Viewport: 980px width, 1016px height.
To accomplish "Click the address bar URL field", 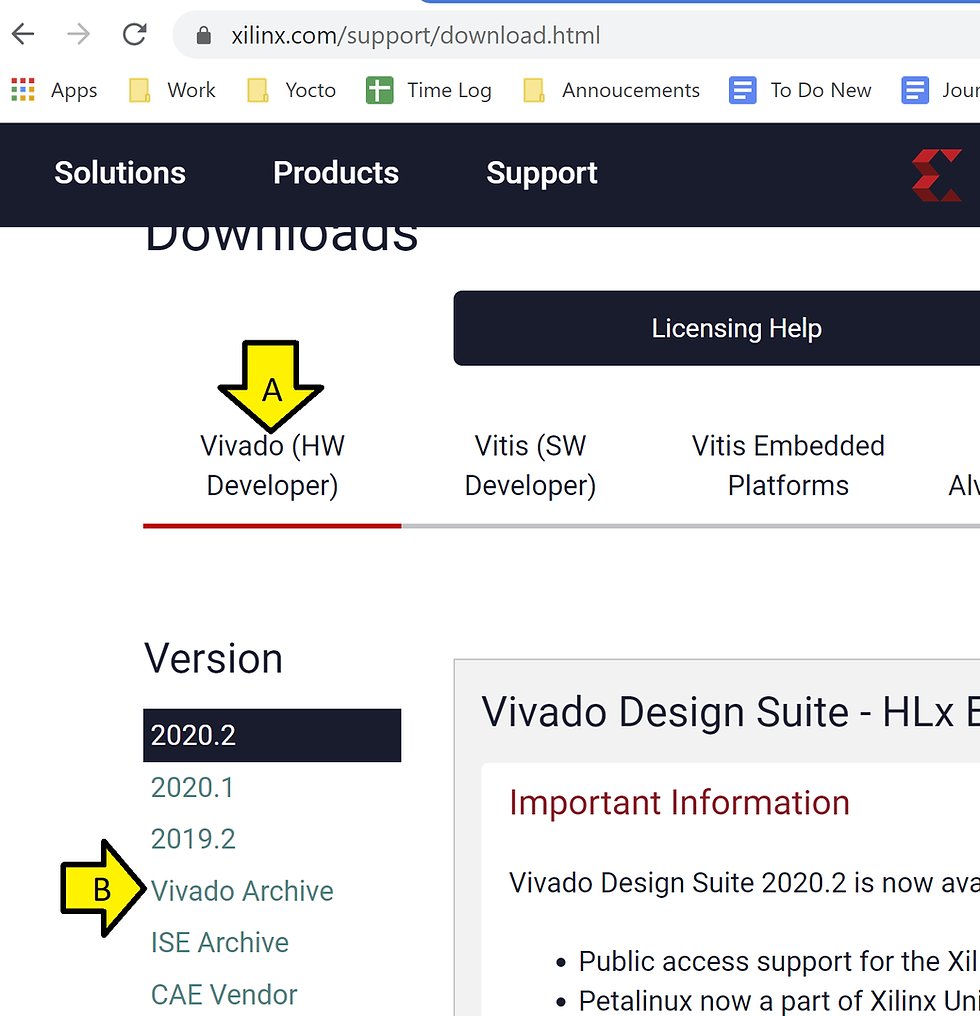I will (x=577, y=35).
